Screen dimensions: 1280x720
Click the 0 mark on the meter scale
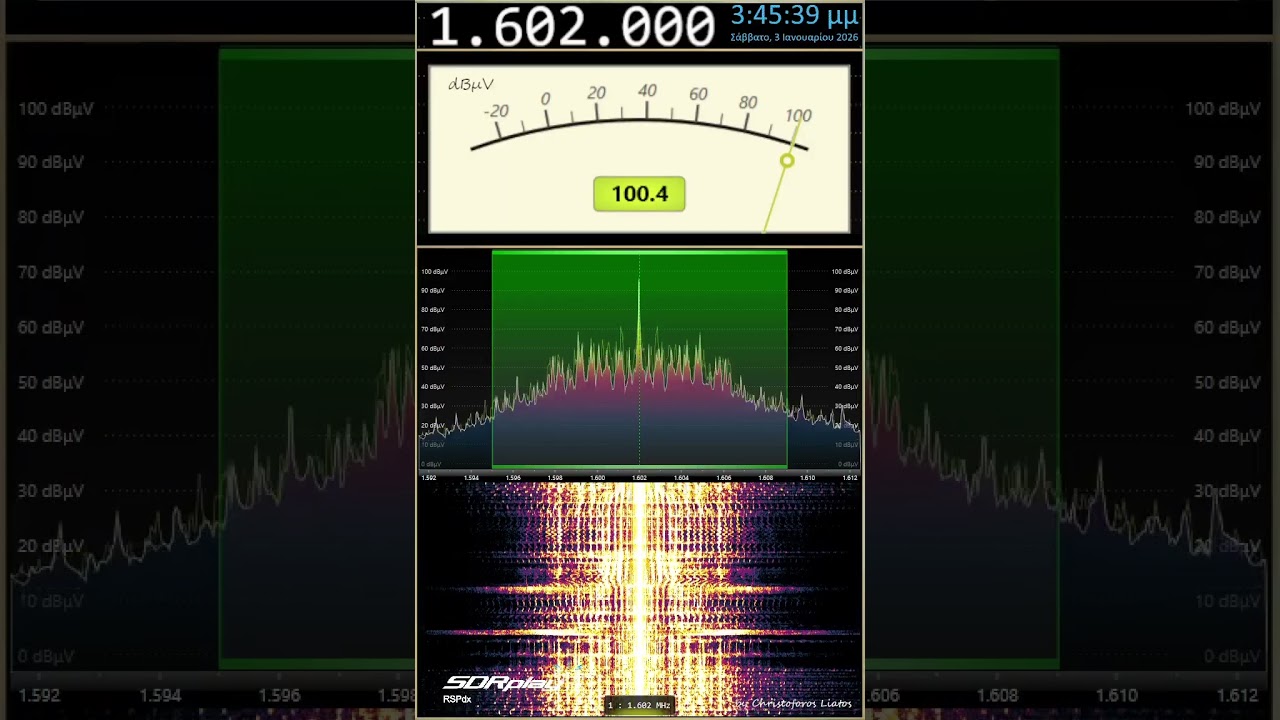tap(545, 99)
